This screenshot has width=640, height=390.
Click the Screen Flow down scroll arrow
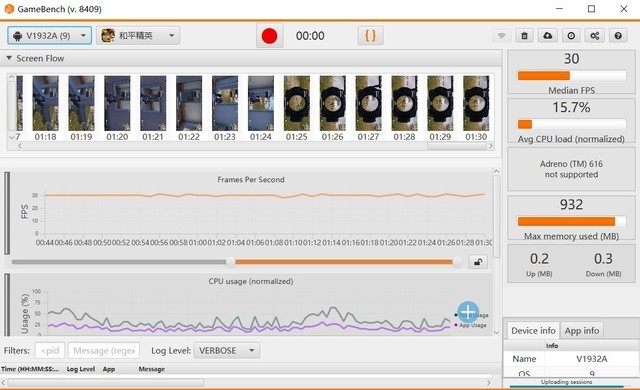(11, 137)
